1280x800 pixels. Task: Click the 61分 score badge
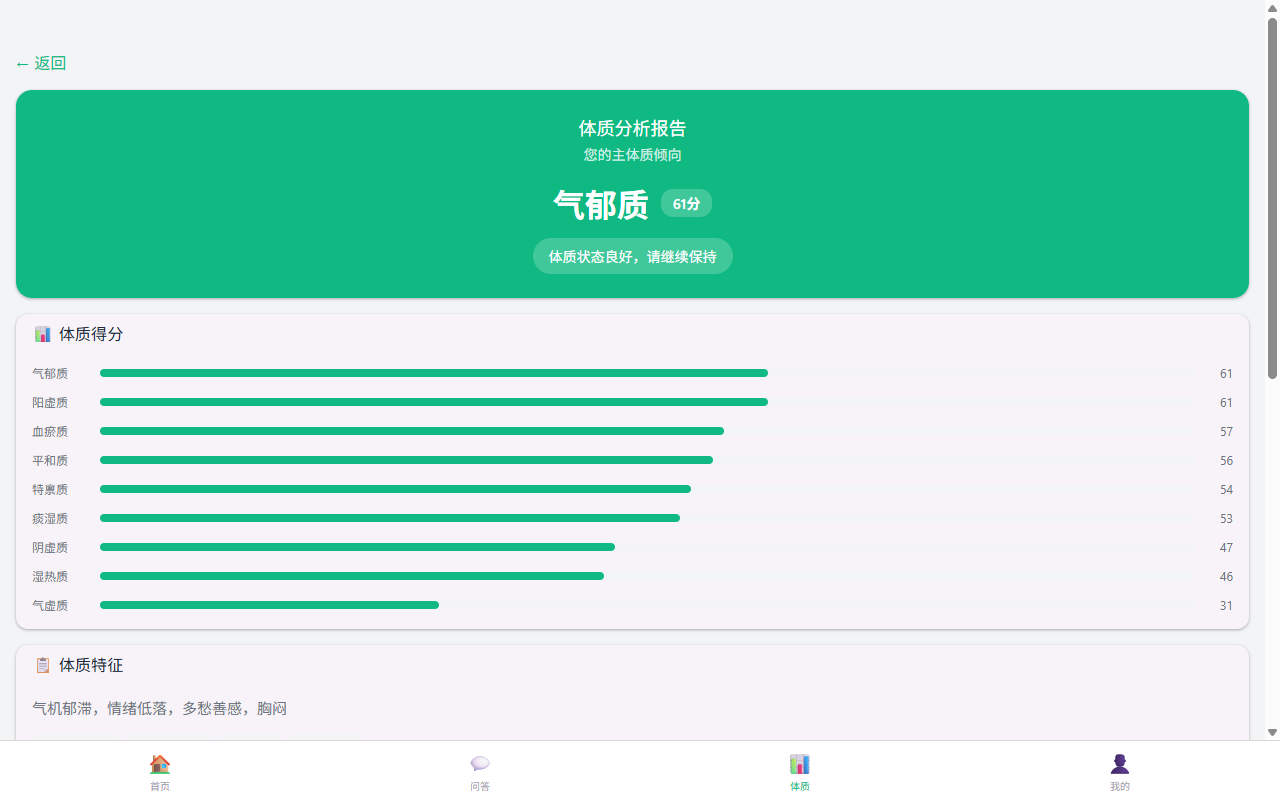[686, 204]
